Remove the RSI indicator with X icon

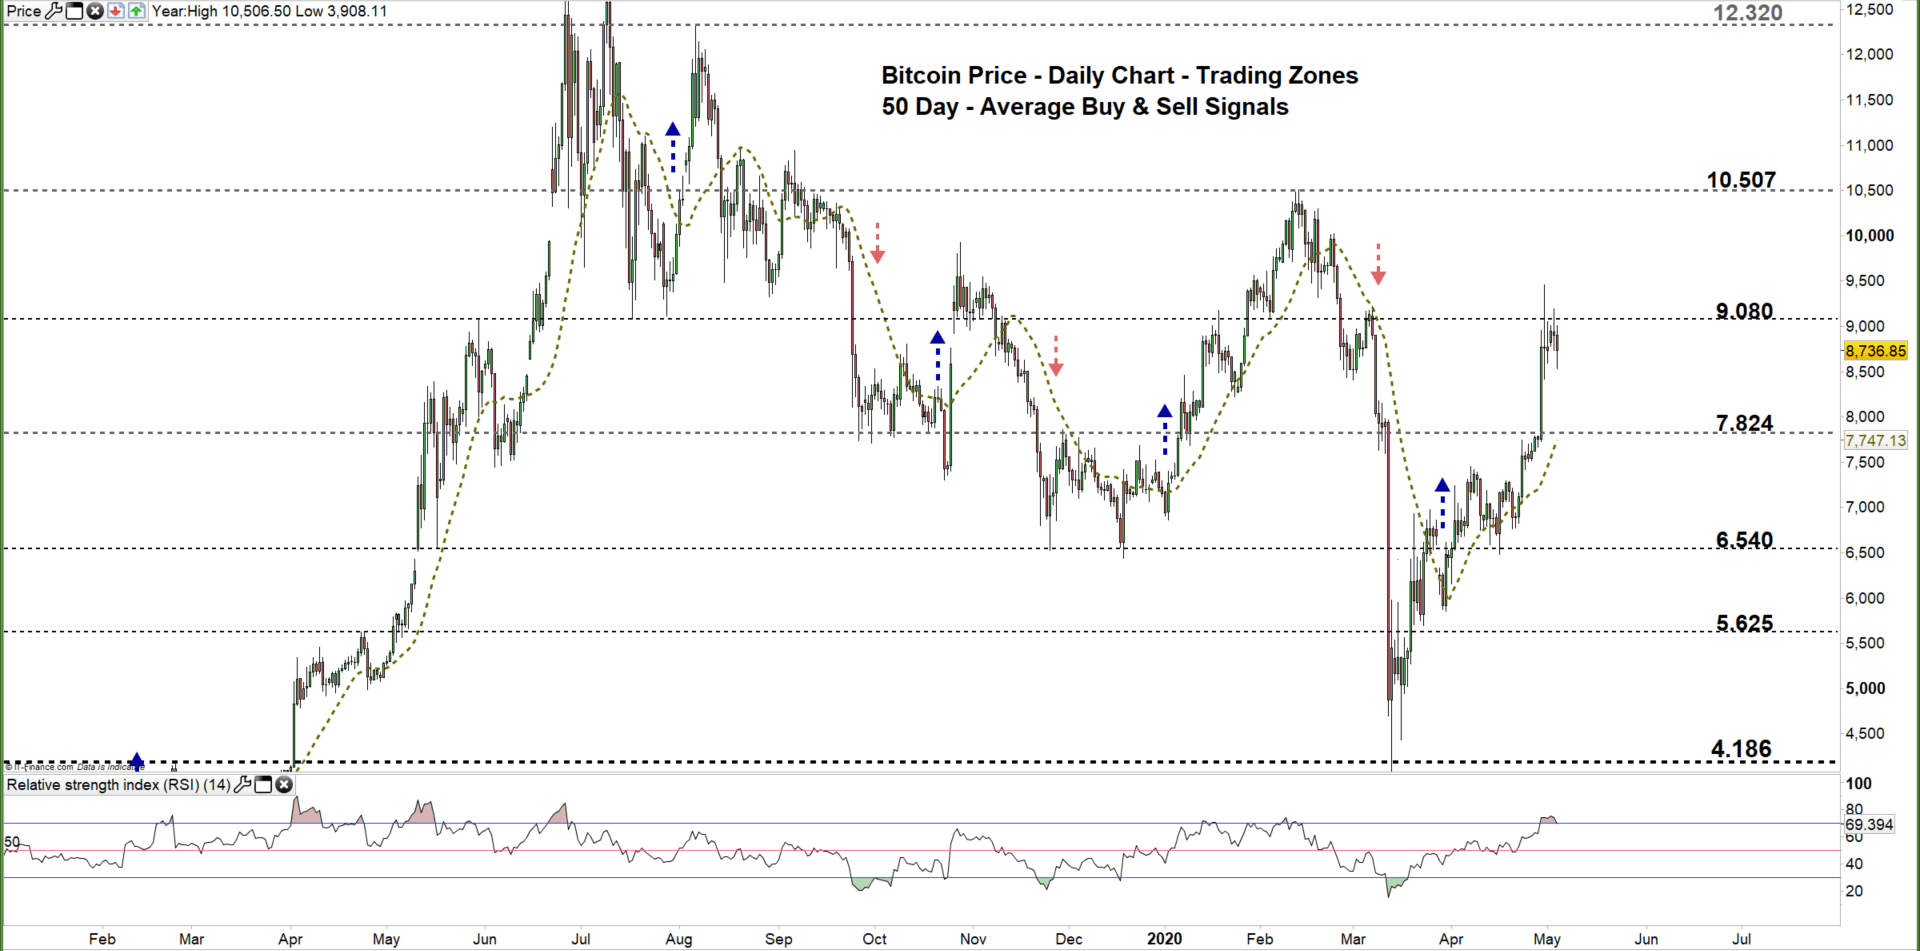284,785
